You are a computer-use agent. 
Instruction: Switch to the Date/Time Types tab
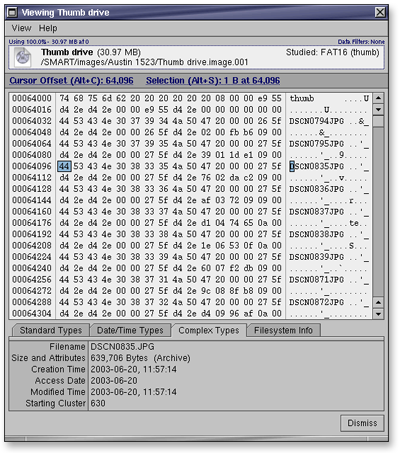(130, 330)
